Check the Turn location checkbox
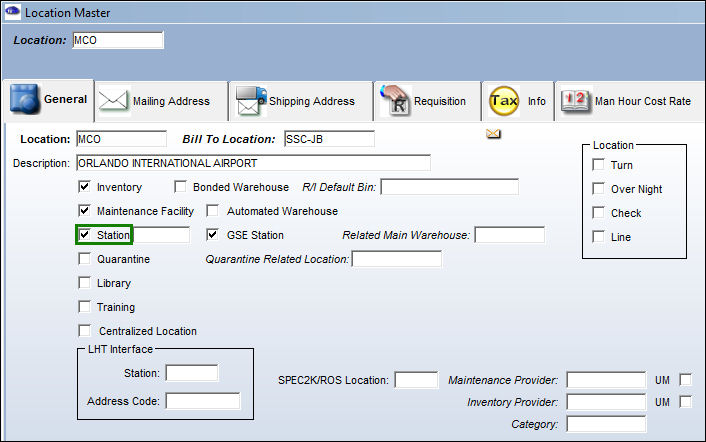 click(x=598, y=164)
